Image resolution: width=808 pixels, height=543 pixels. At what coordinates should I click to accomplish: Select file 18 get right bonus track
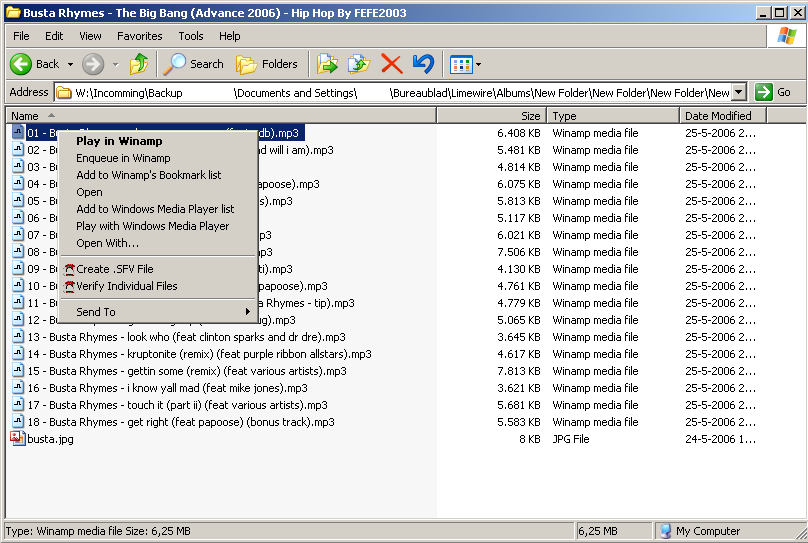pos(181,422)
